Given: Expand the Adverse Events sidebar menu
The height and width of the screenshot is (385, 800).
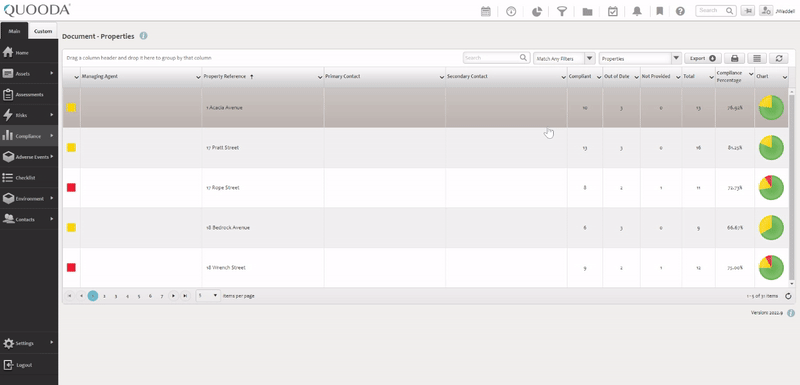Looking at the screenshot, I should (52, 157).
